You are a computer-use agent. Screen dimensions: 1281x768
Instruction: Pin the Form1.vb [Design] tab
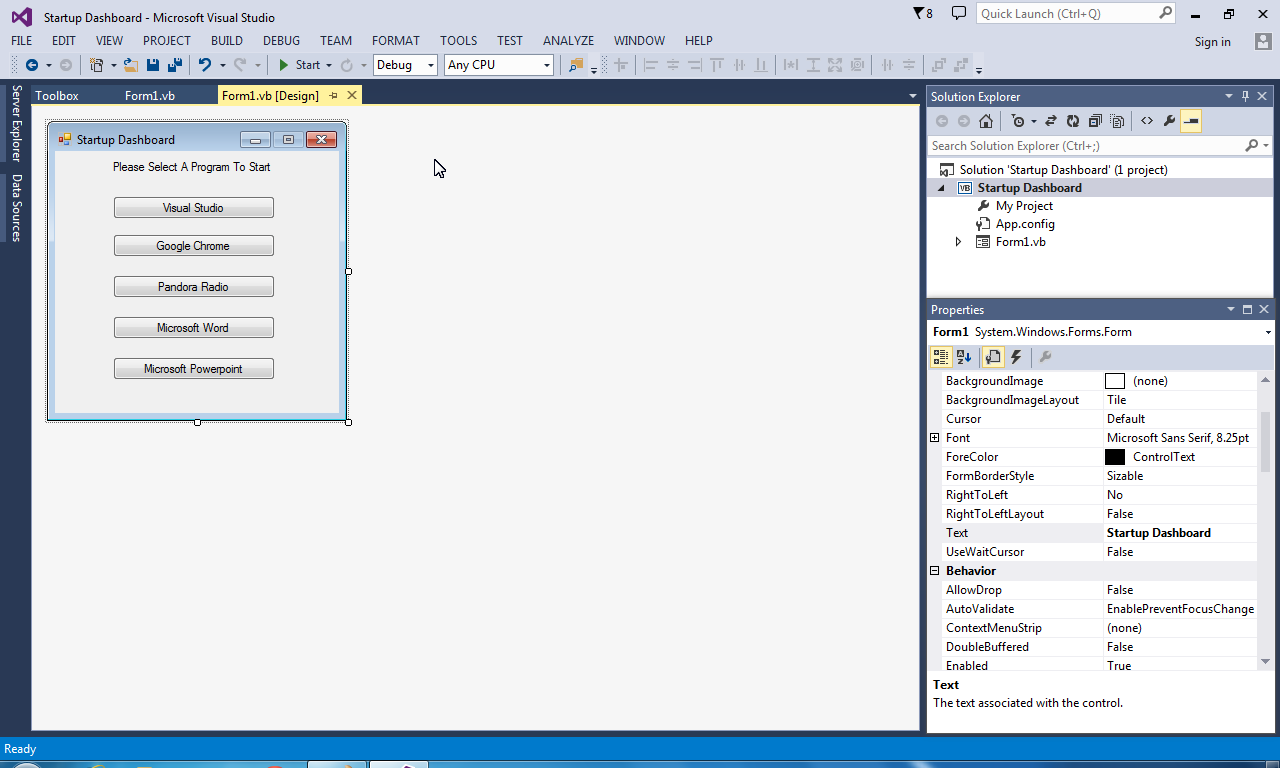334,95
